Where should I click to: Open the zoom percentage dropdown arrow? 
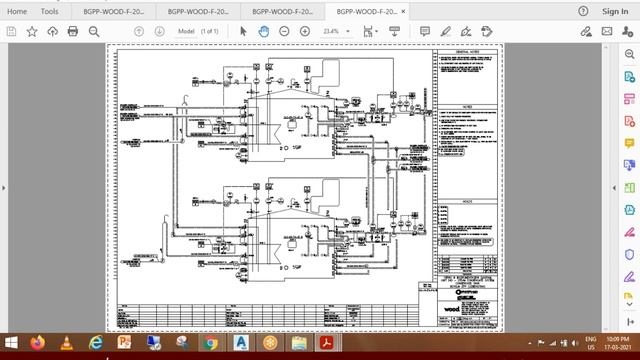coord(348,31)
